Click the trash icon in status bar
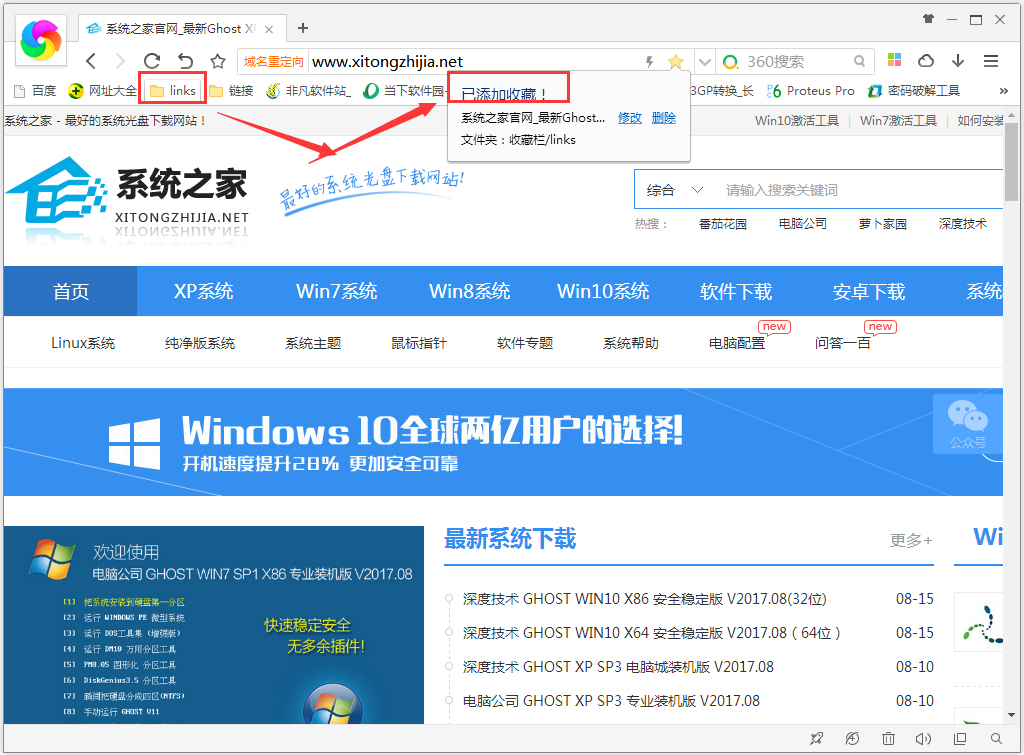 click(x=888, y=739)
